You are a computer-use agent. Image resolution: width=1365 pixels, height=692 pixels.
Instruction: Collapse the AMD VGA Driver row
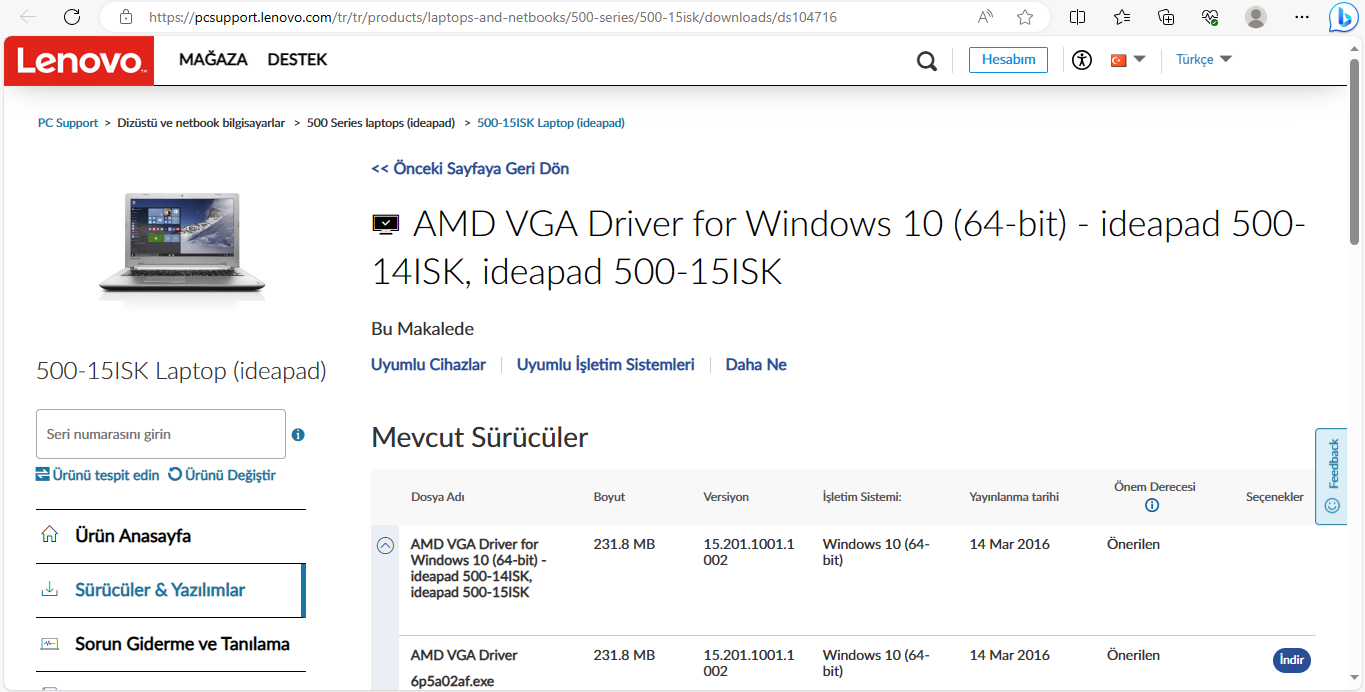click(385, 545)
